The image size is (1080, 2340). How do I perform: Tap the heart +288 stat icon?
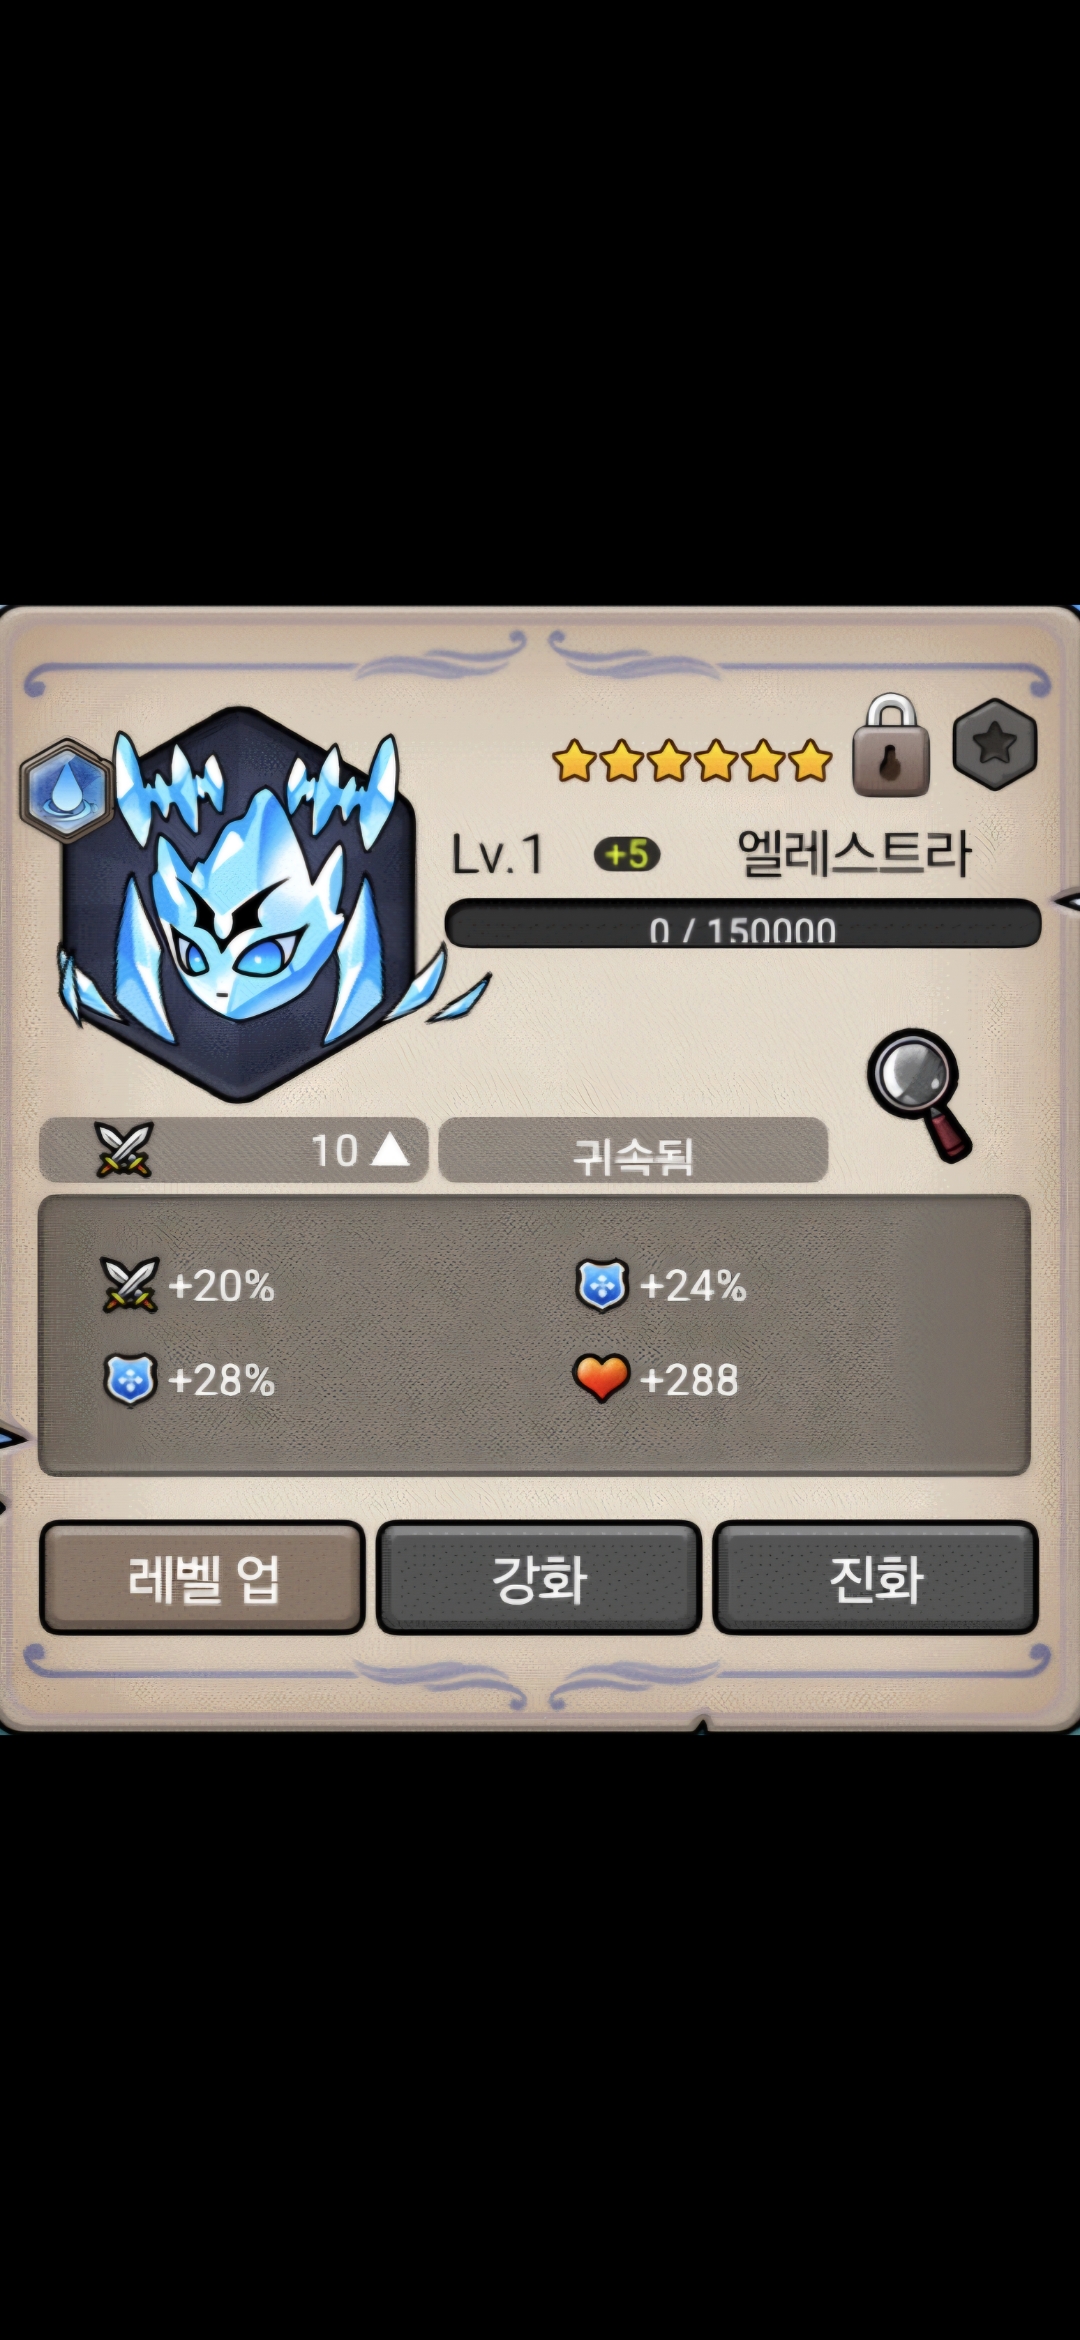pyautogui.click(x=601, y=1379)
